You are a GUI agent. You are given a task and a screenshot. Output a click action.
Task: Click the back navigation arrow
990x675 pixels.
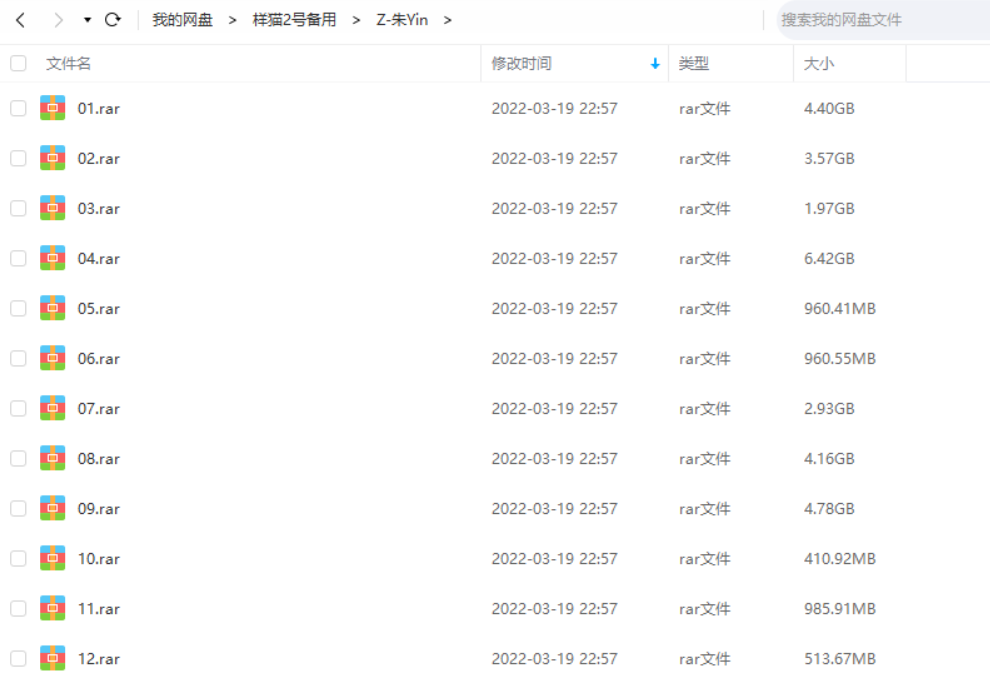pyautogui.click(x=20, y=20)
